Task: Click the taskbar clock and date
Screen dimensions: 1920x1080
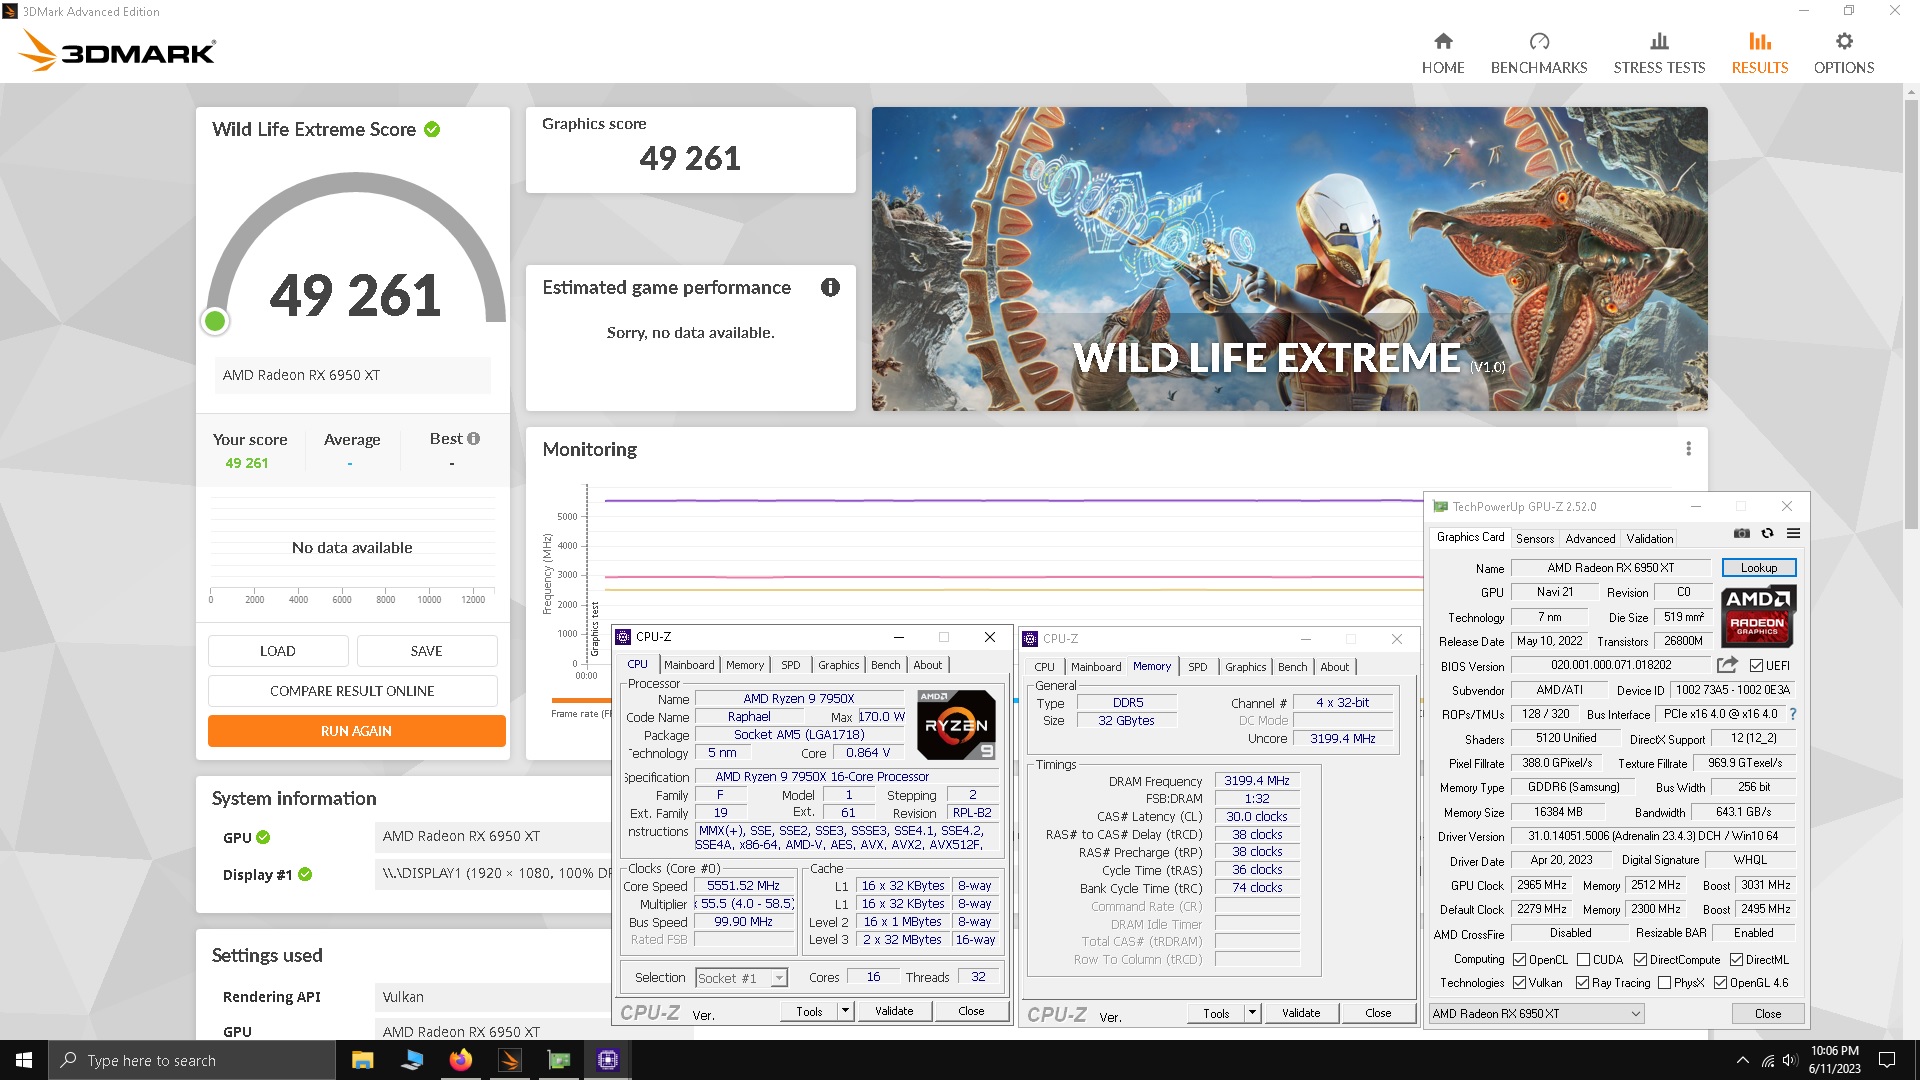Action: [x=1834, y=1060]
